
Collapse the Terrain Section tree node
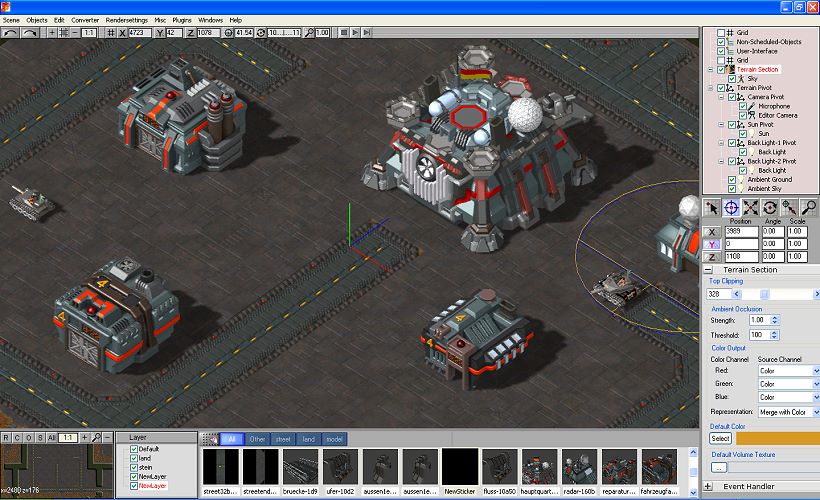[710, 70]
